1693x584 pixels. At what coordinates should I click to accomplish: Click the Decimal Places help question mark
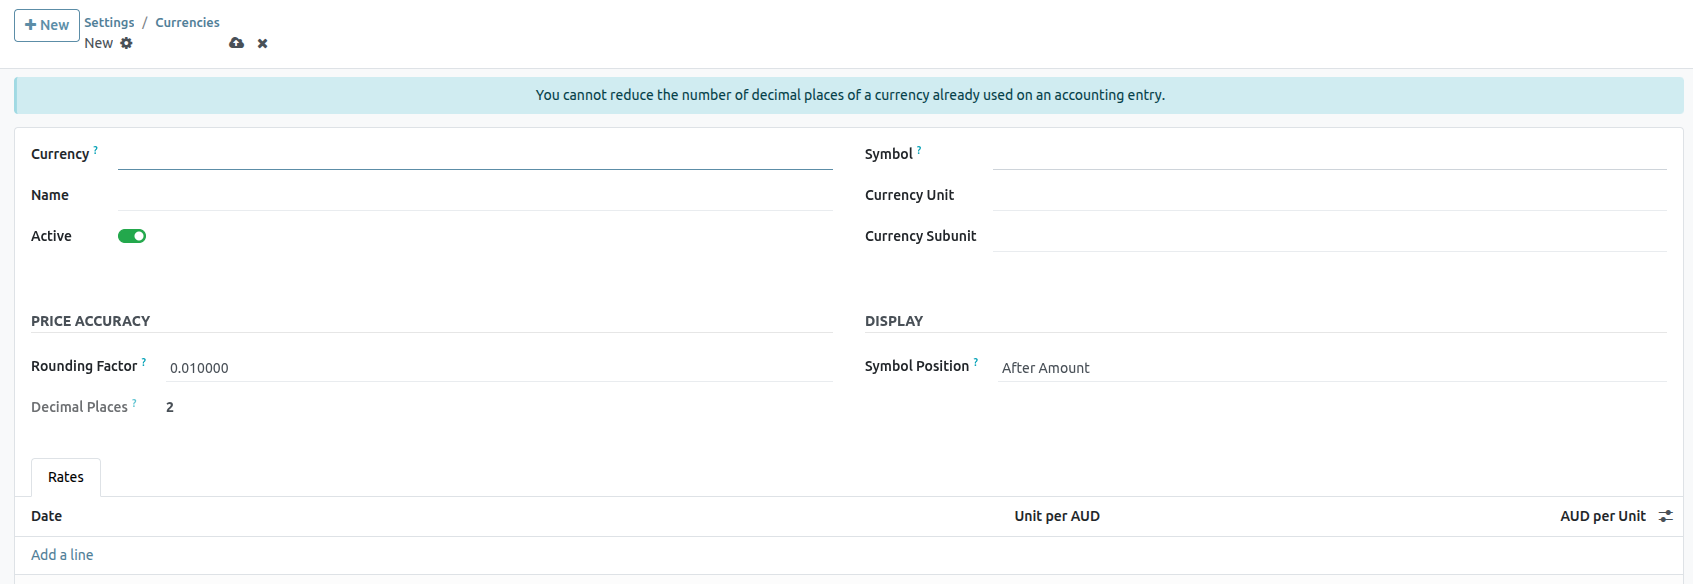[x=135, y=403]
